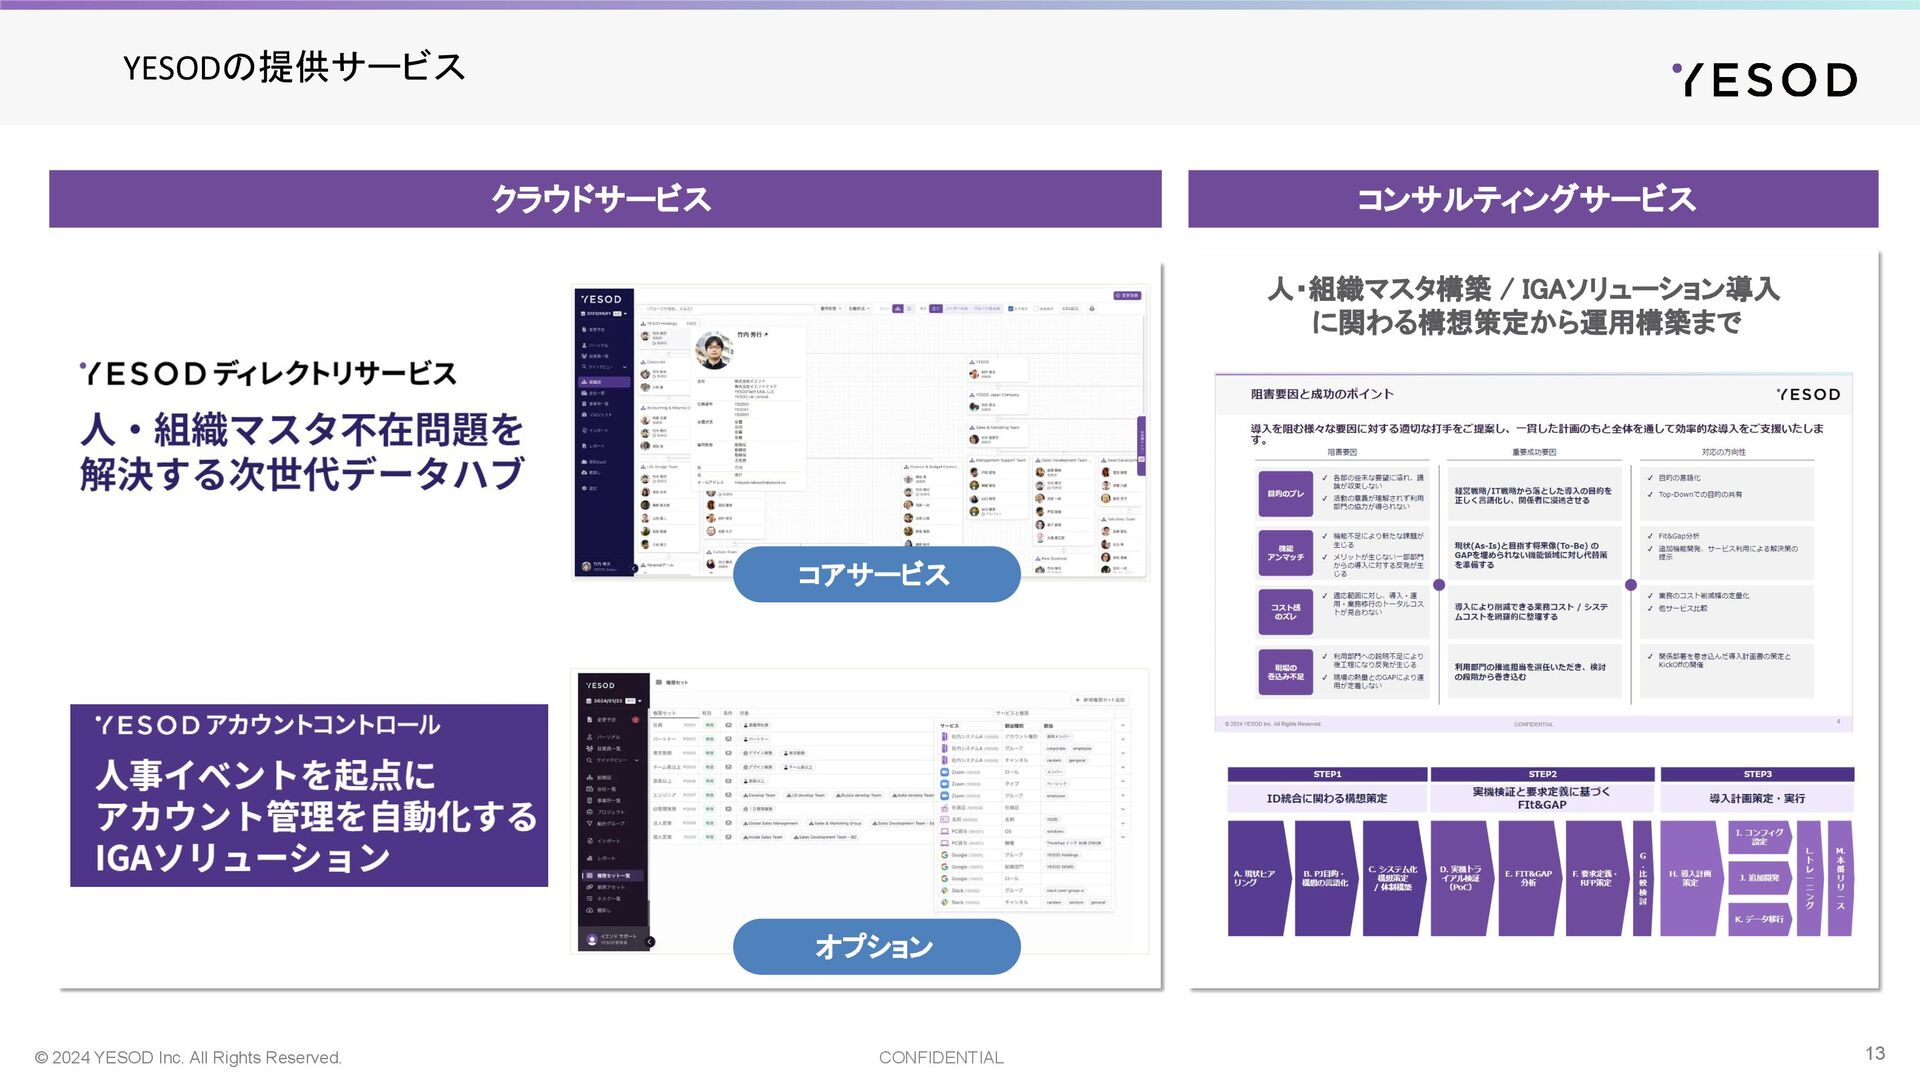The image size is (1920, 1081).
Task: Select the consulting headline 人・組織マスタ構築 / IGAソリューション導入
Action: 1524,289
